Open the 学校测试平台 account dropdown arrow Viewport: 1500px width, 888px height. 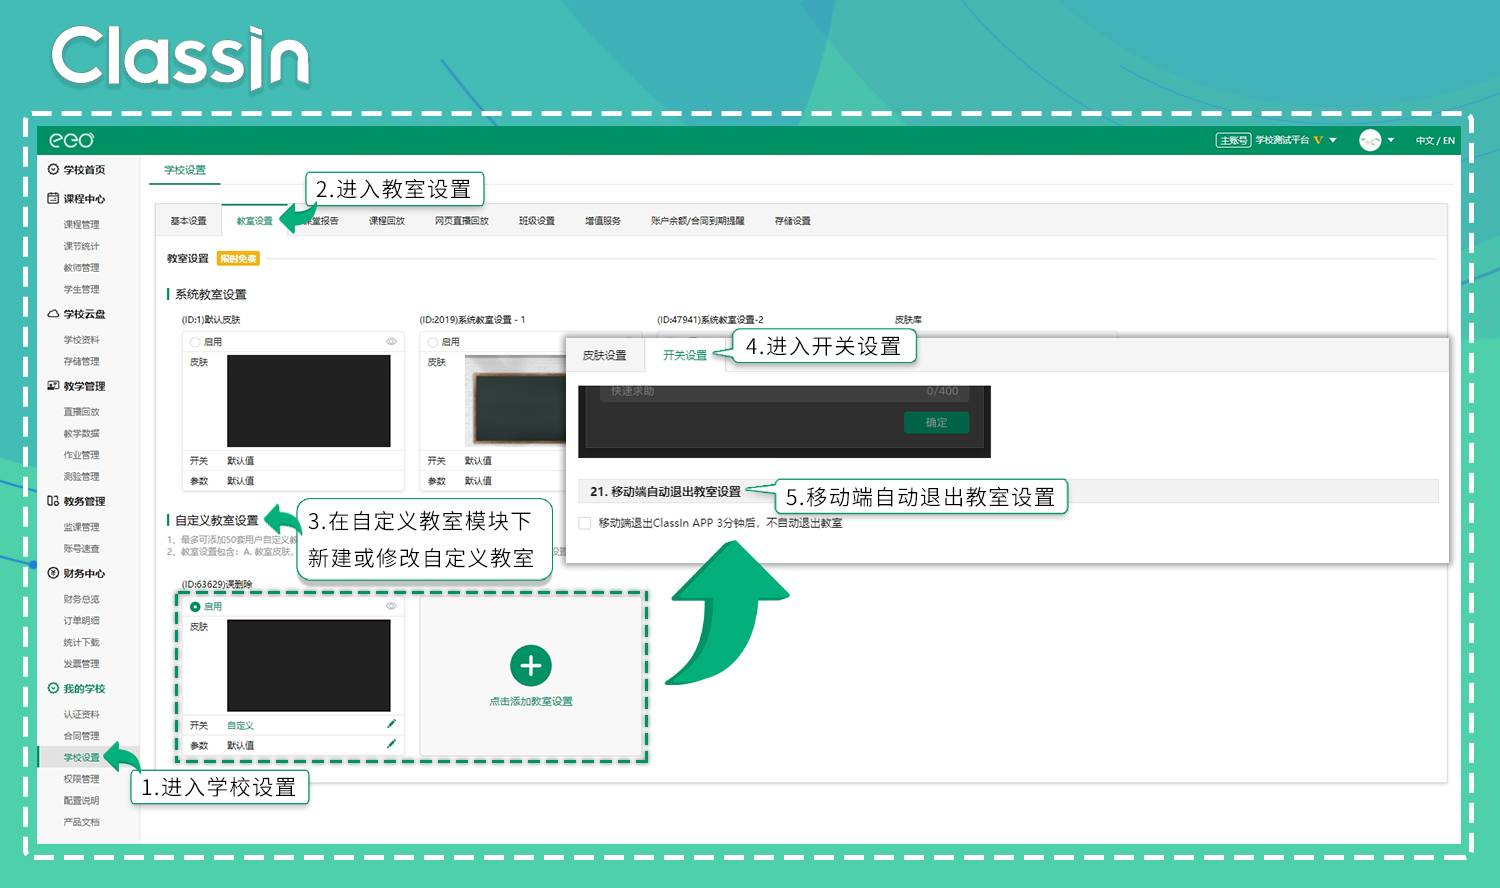click(1333, 140)
